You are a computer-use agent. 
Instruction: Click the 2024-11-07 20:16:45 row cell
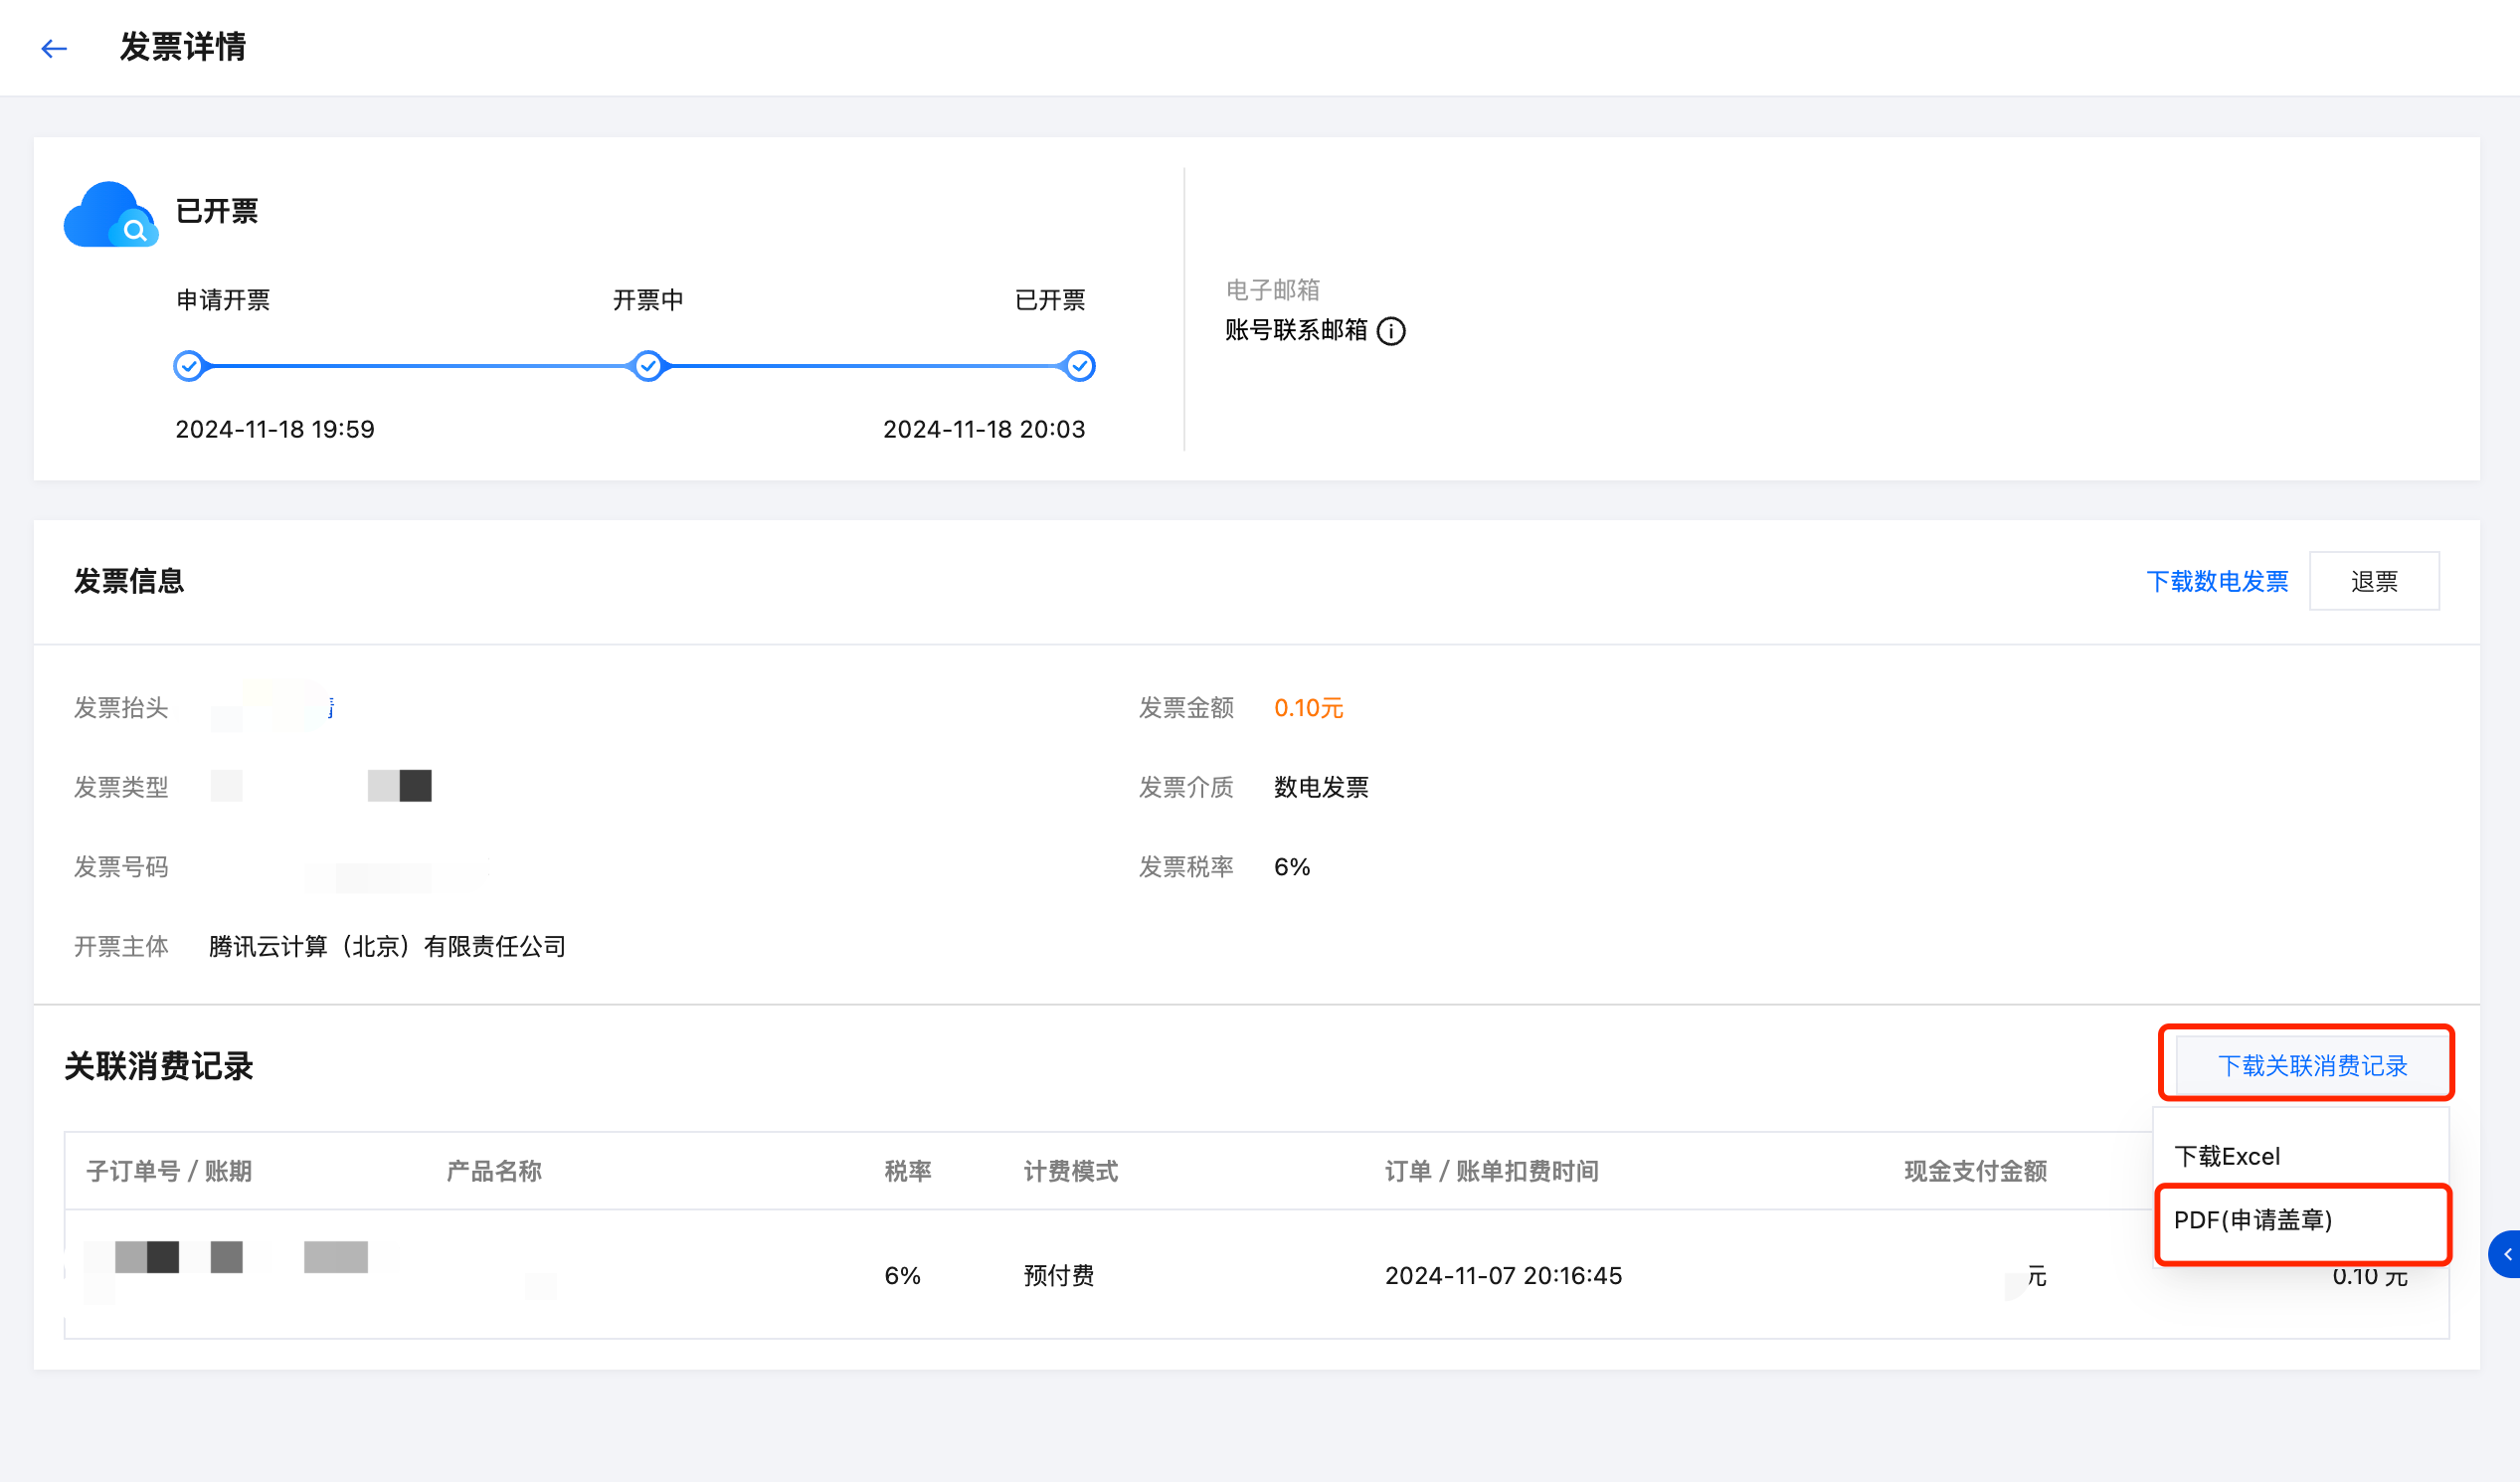pos(1503,1275)
